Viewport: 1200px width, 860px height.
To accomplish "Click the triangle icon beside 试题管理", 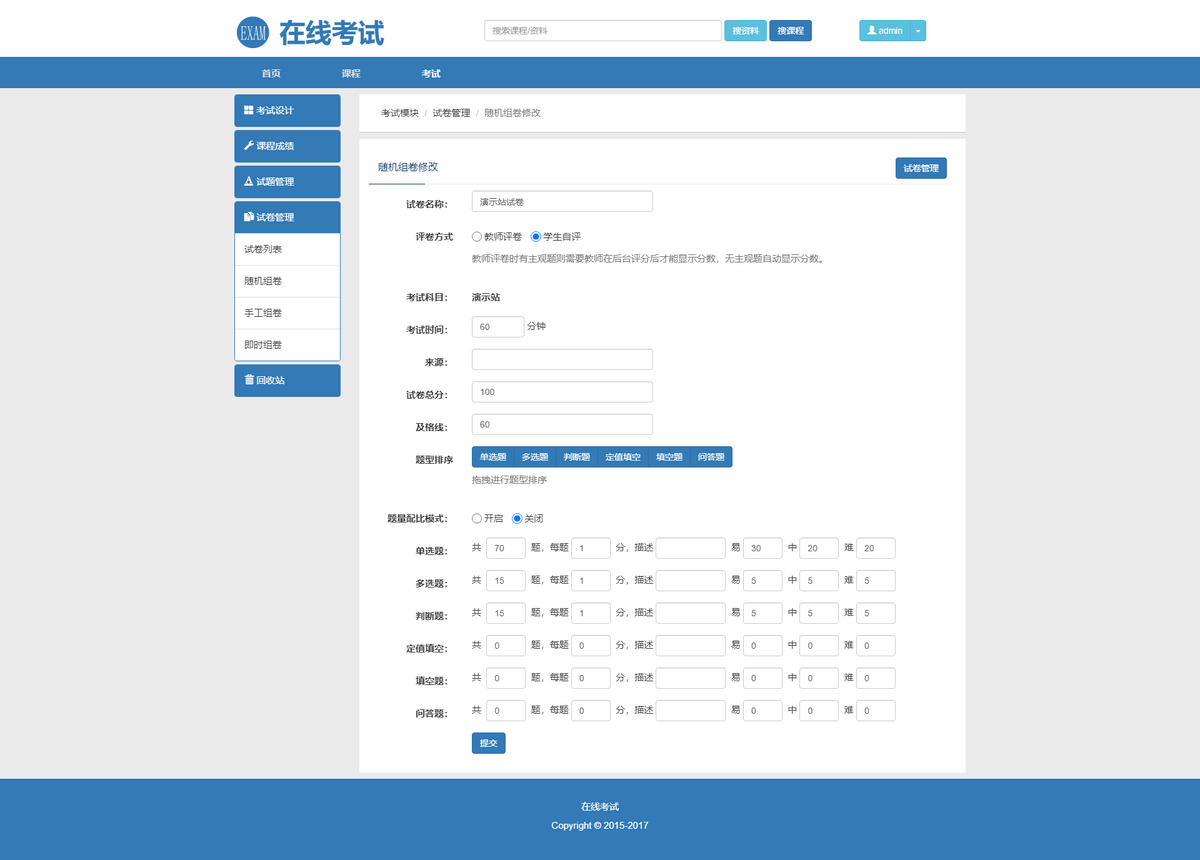I will pyautogui.click(x=247, y=181).
